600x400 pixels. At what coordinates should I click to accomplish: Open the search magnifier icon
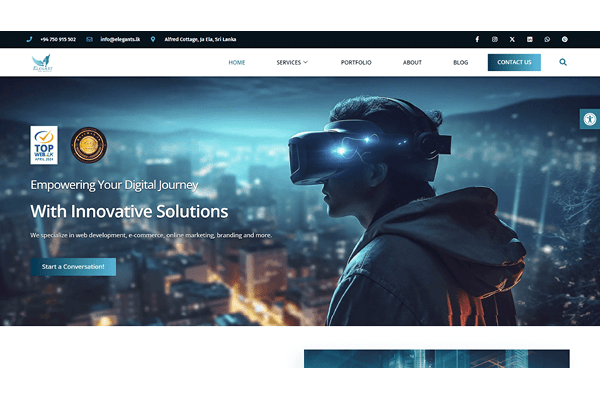point(563,62)
